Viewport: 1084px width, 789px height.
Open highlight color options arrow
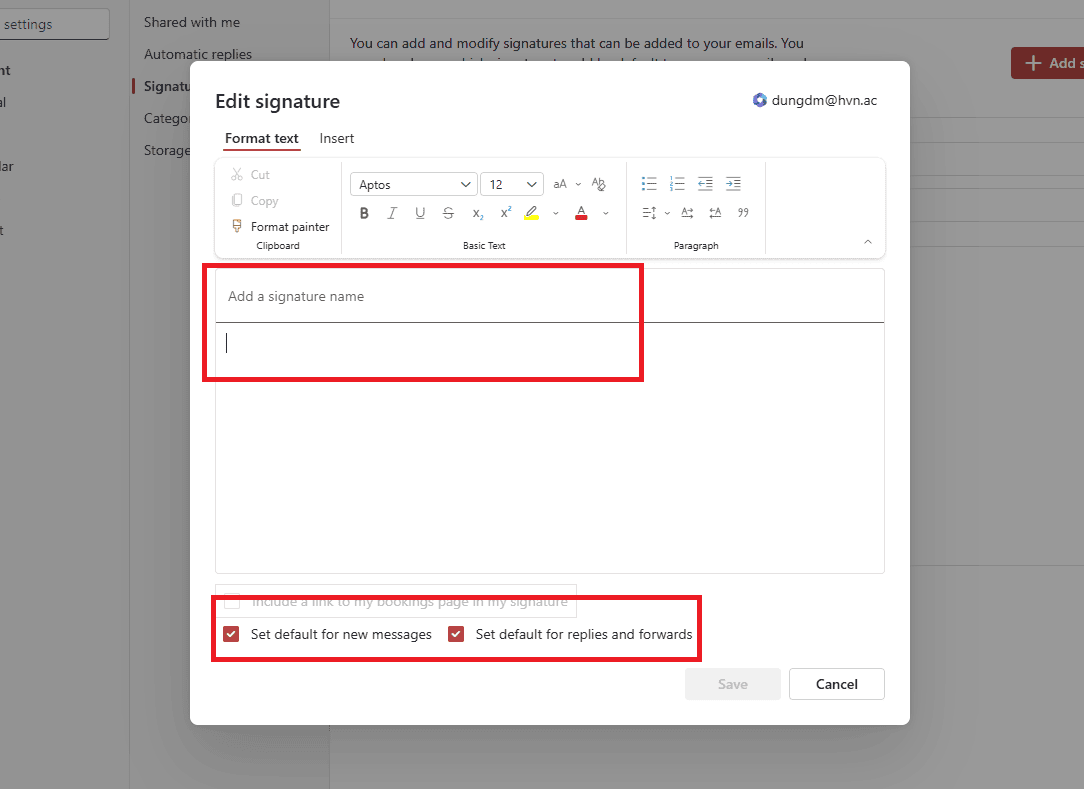point(555,213)
